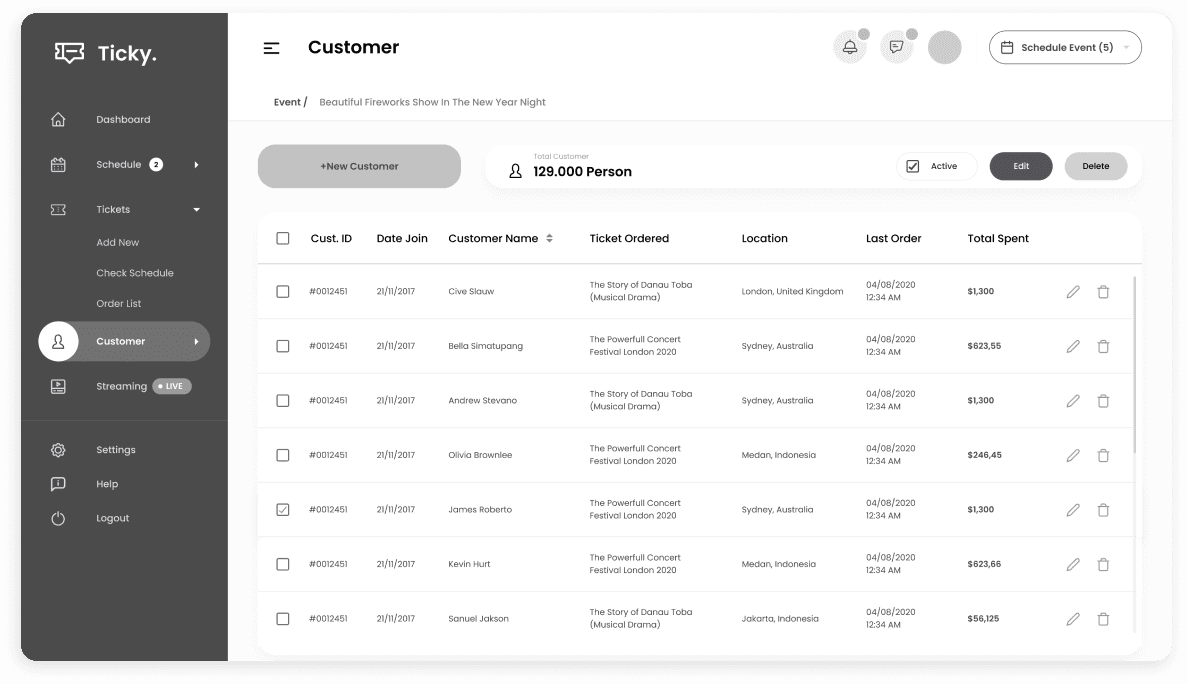Open the Schedule Event (5) dropdown
Image resolution: width=1187 pixels, height=684 pixels.
click(1065, 46)
